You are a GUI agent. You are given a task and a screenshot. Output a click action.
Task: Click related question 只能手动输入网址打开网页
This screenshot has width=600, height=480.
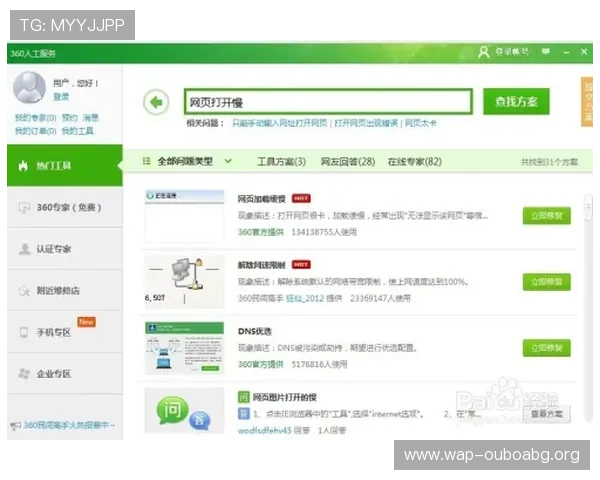pos(280,123)
